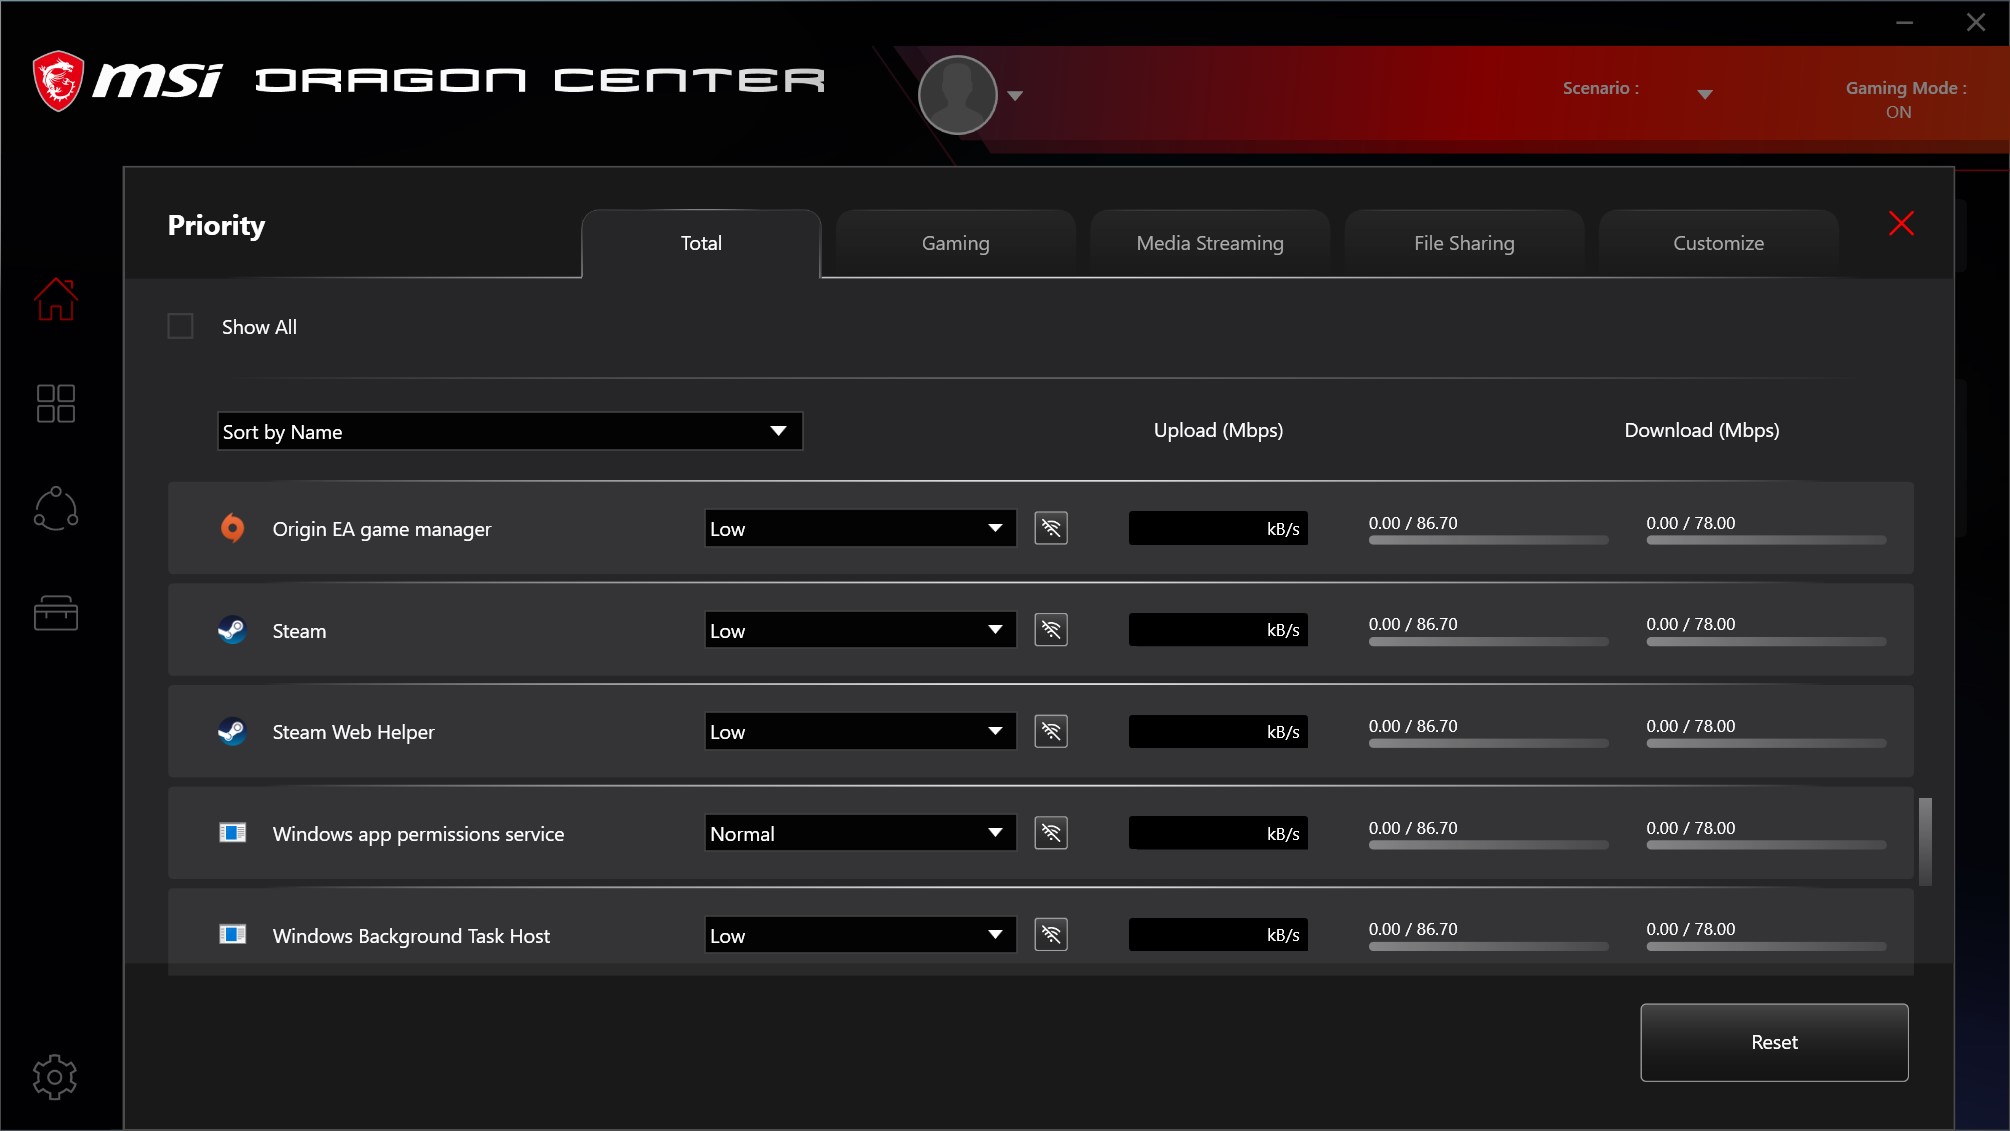2010x1131 pixels.
Task: Switch to the Media Streaming tab
Action: (1210, 243)
